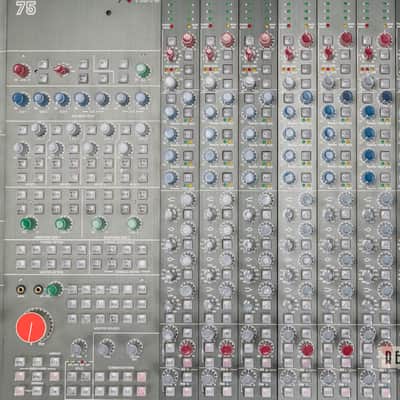This screenshot has height=400, width=400.
Task: Push pink button in master section bottom-left corner
Action: pyautogui.click(x=20, y=391)
